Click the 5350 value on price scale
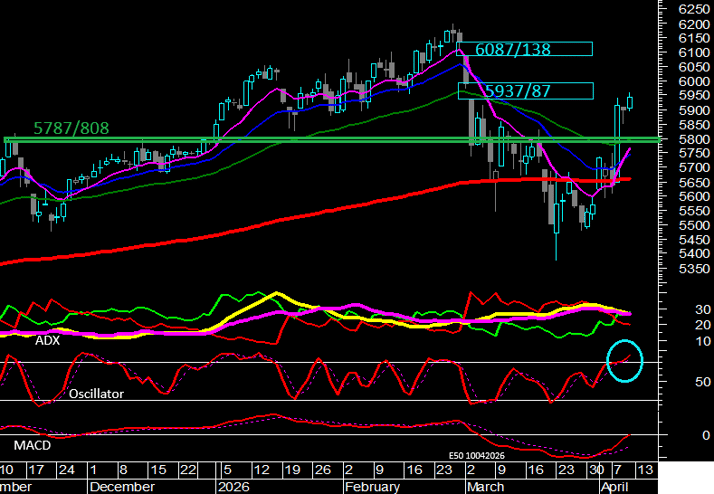Image resolution: width=714 pixels, height=494 pixels. point(694,269)
